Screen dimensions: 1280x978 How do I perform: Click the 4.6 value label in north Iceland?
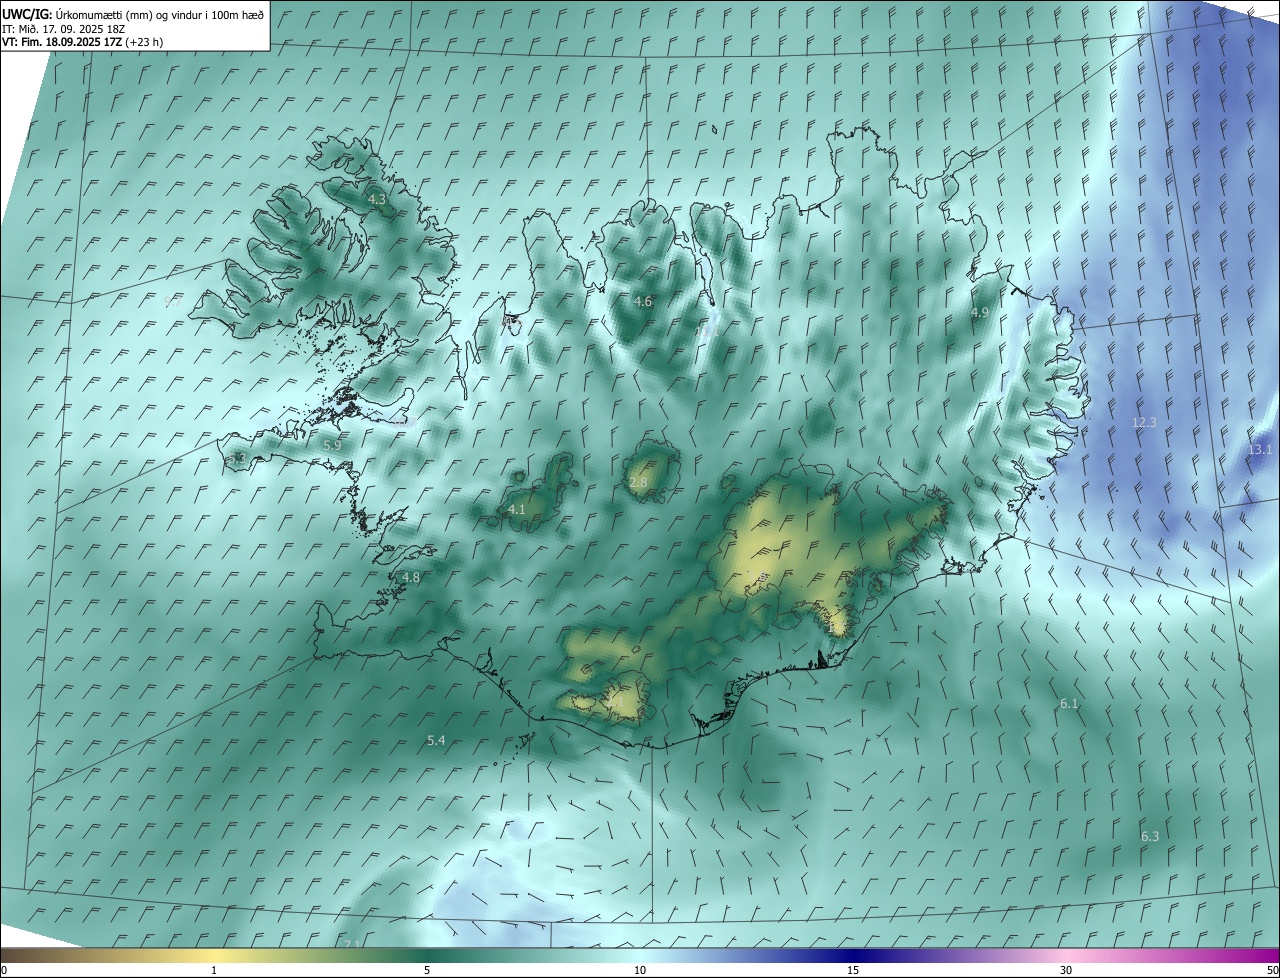[x=643, y=301]
